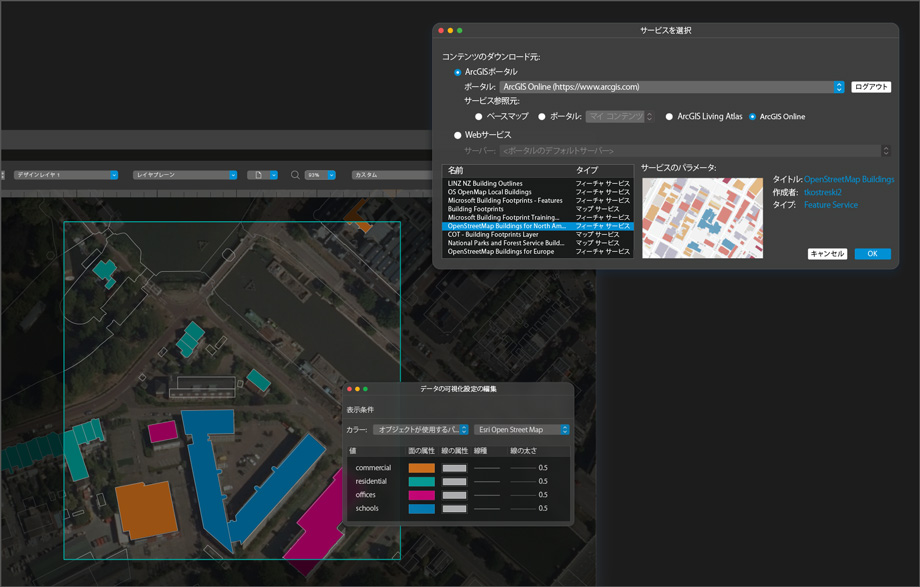The image size is (920, 587).
Task: Sort services by 名前 column header
Action: click(455, 170)
